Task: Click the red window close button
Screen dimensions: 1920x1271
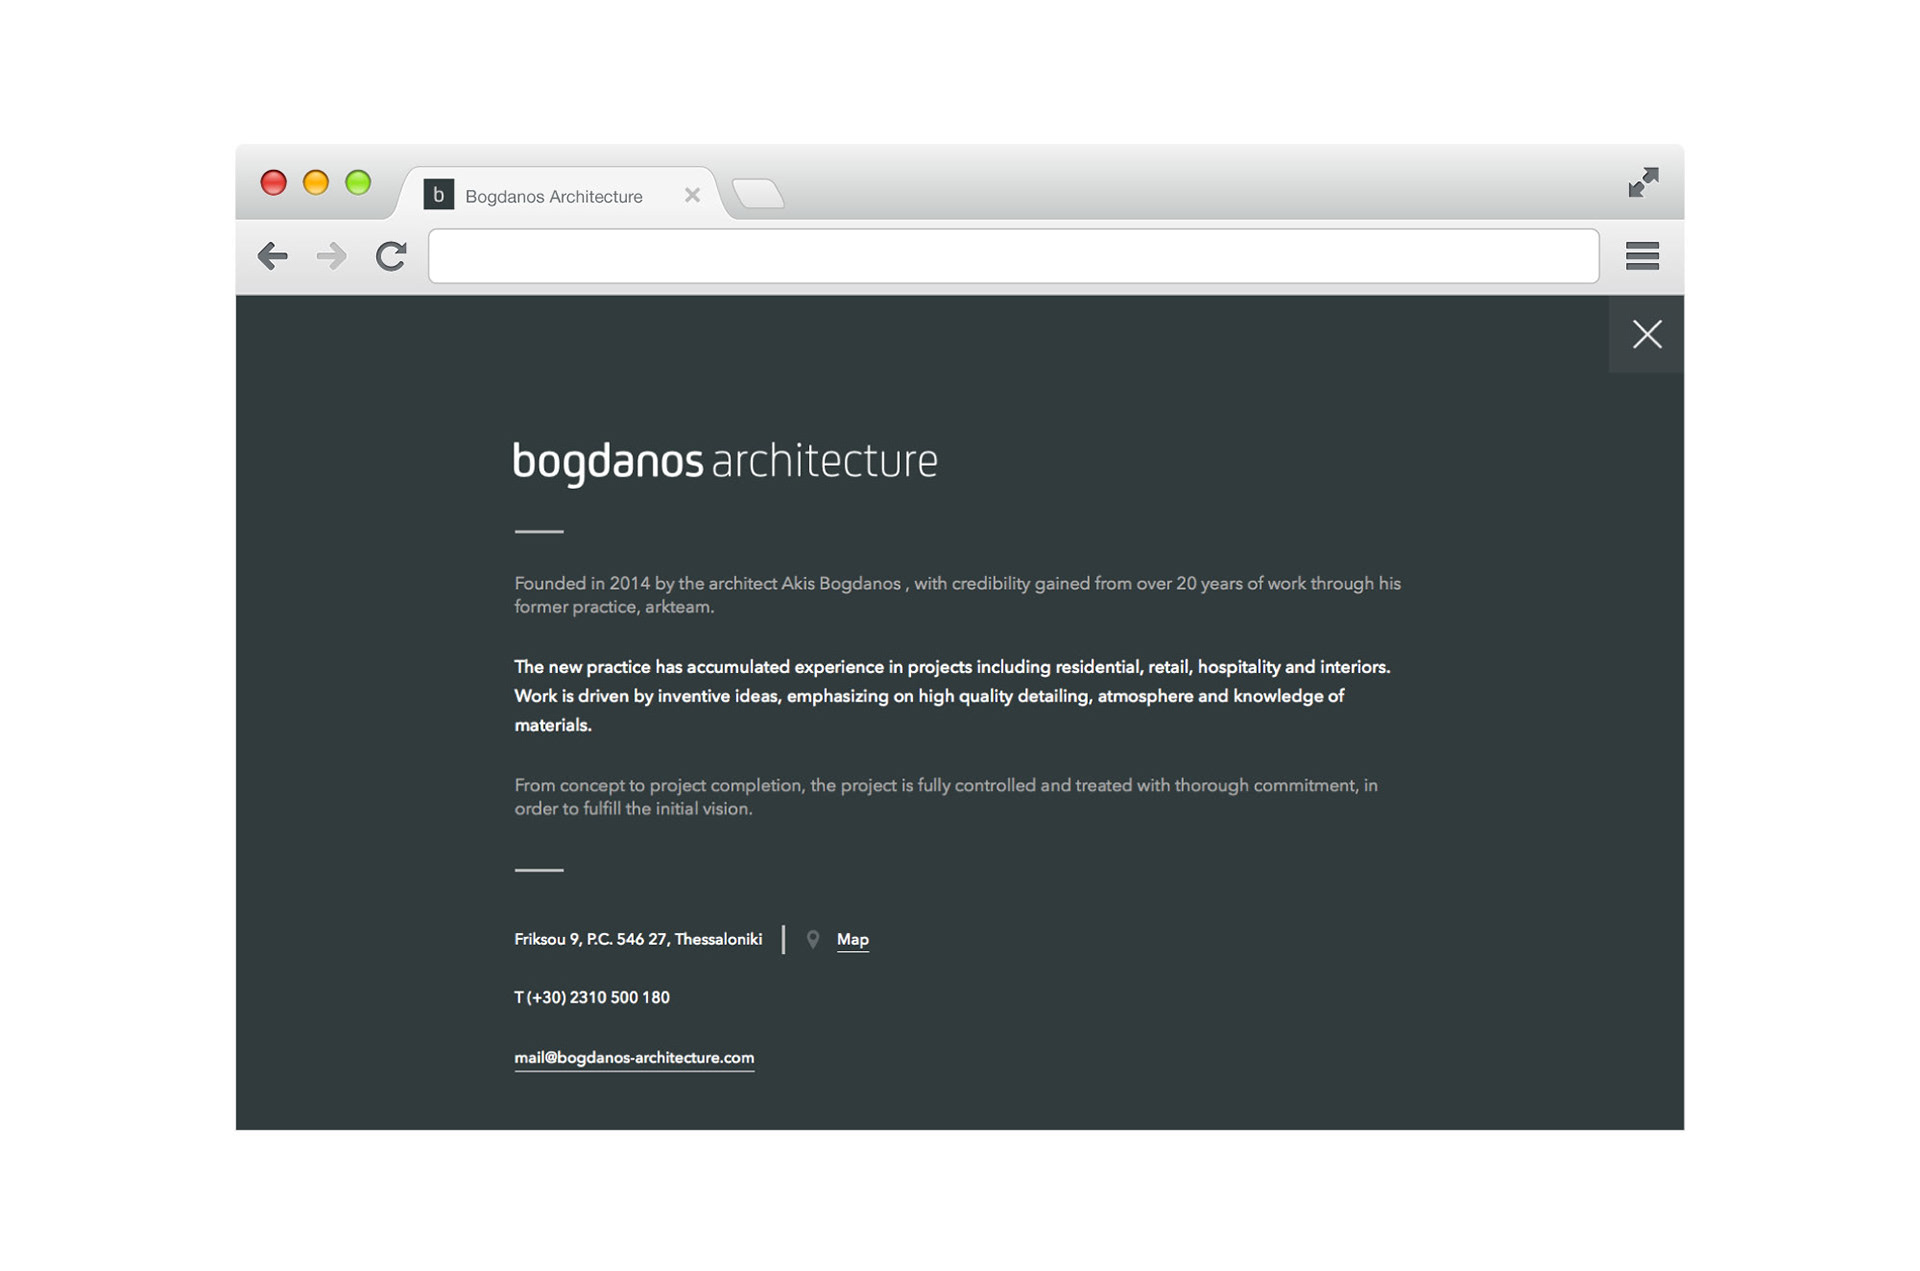Action: coord(273,182)
